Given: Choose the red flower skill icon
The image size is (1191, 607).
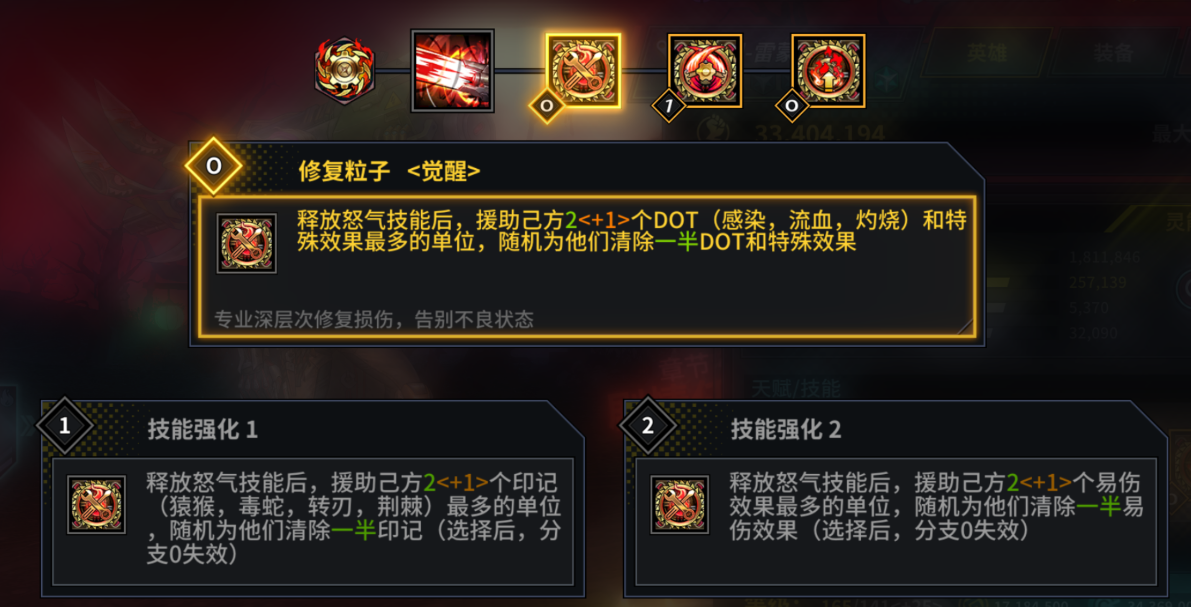Looking at the screenshot, I should click(x=704, y=71).
